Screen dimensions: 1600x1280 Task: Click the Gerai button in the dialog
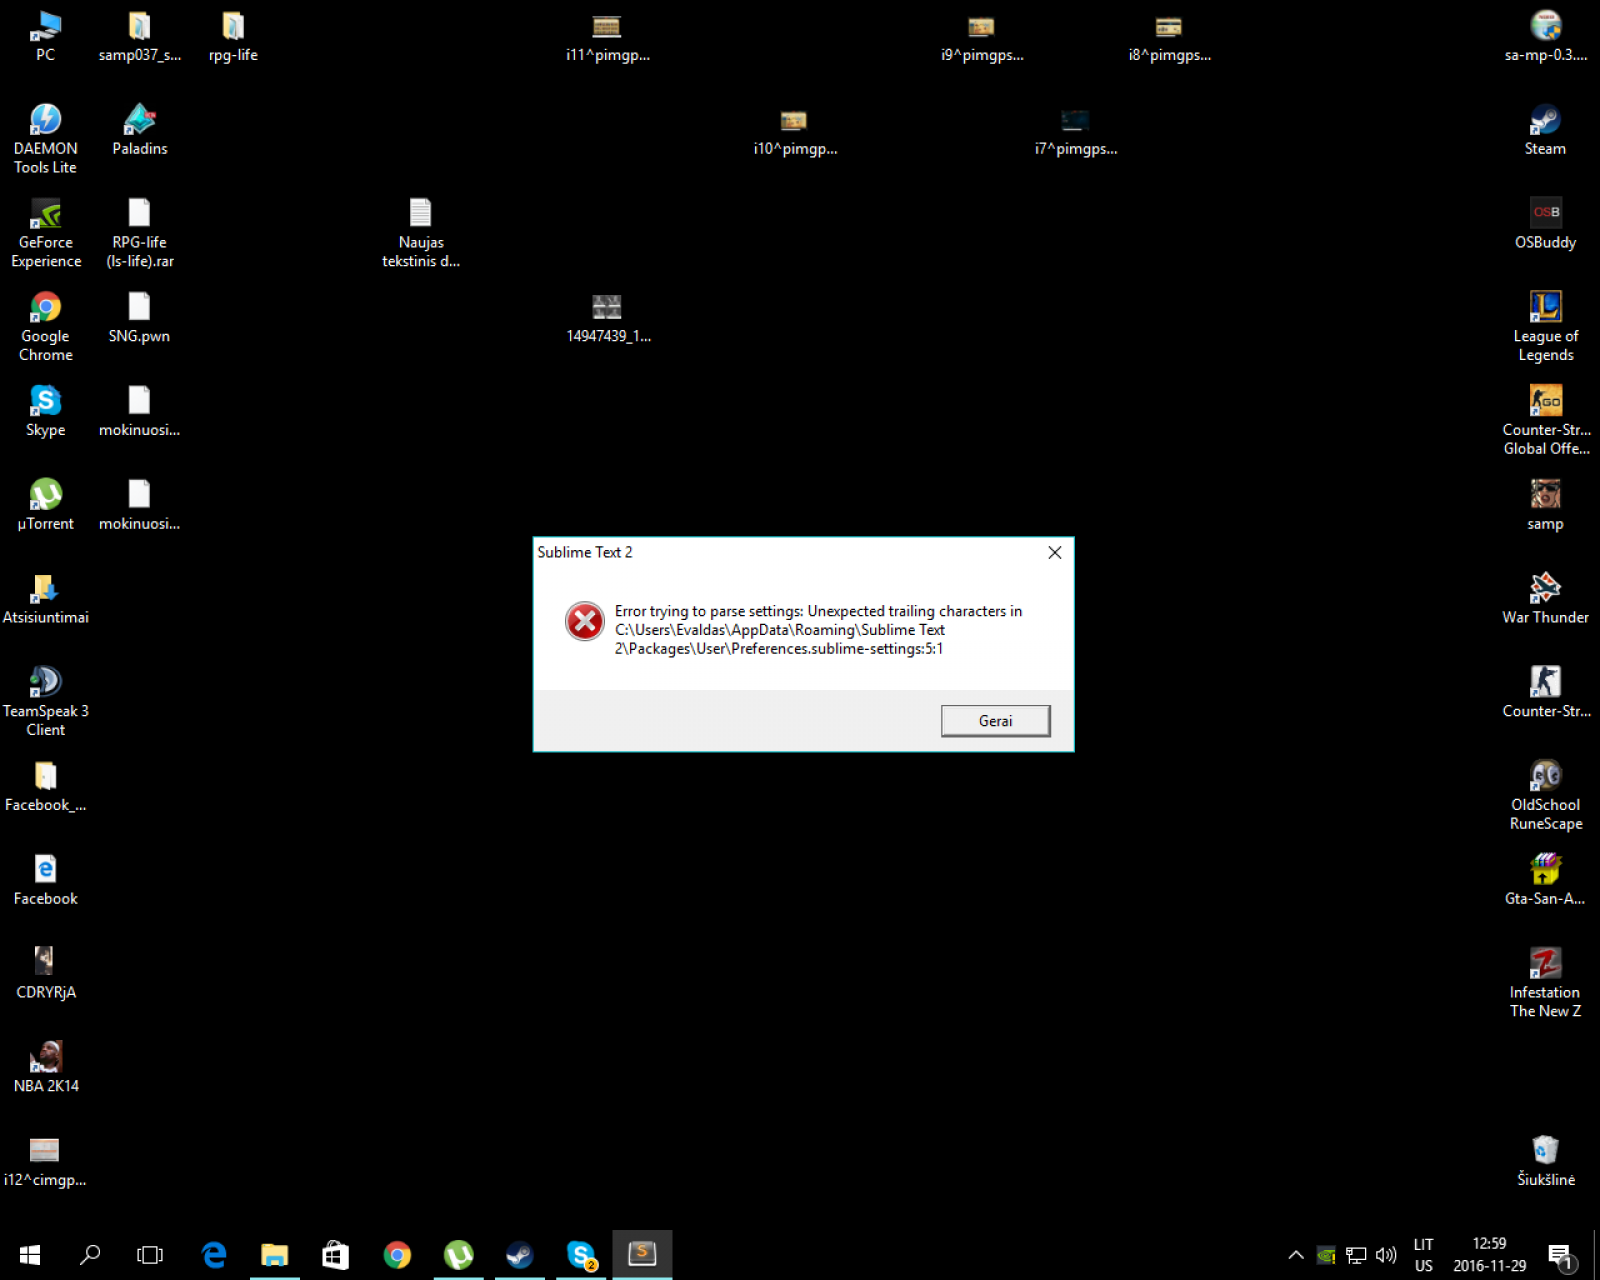995,721
